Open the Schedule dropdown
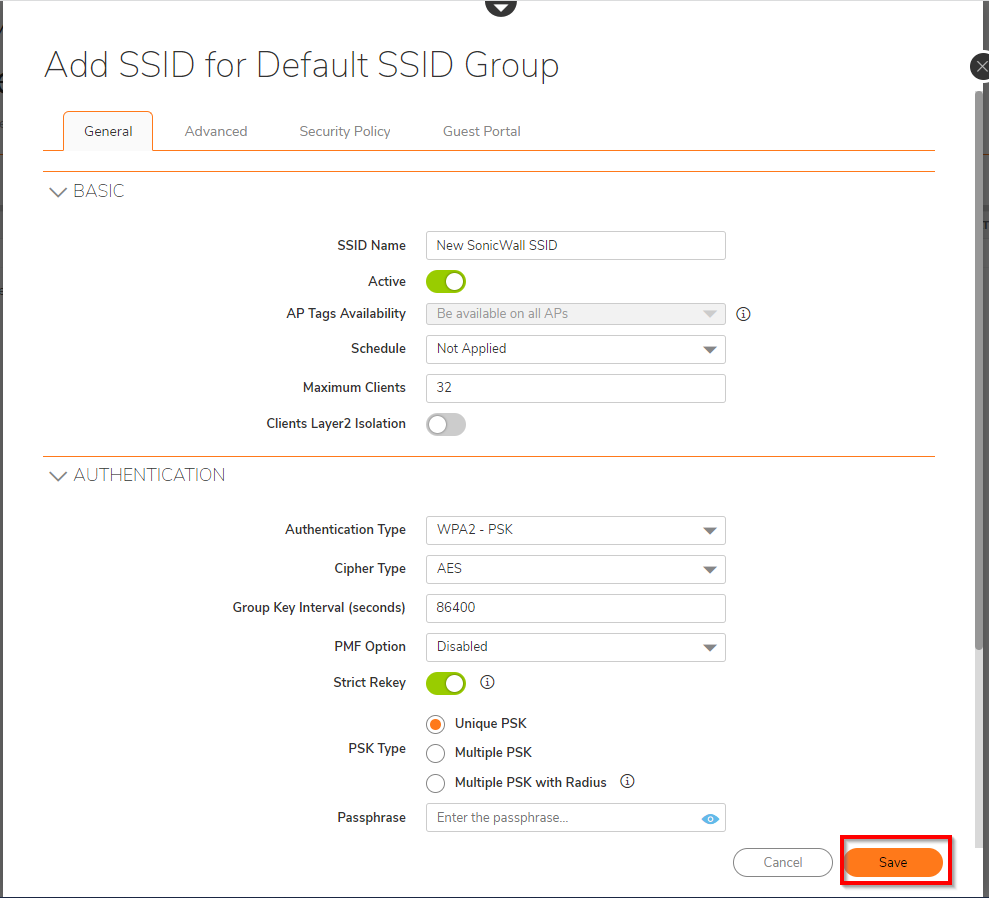 click(x=575, y=349)
